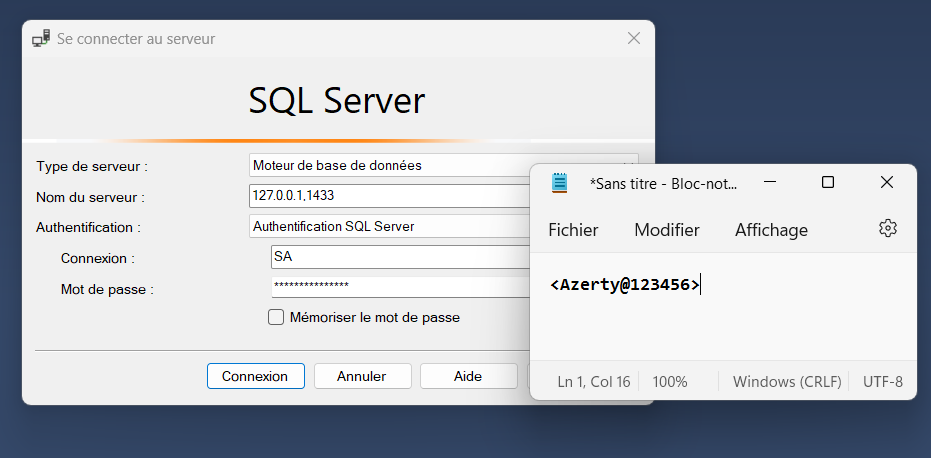Open the Modifier menu in Notepad
The width and height of the screenshot is (931, 458).
point(667,230)
